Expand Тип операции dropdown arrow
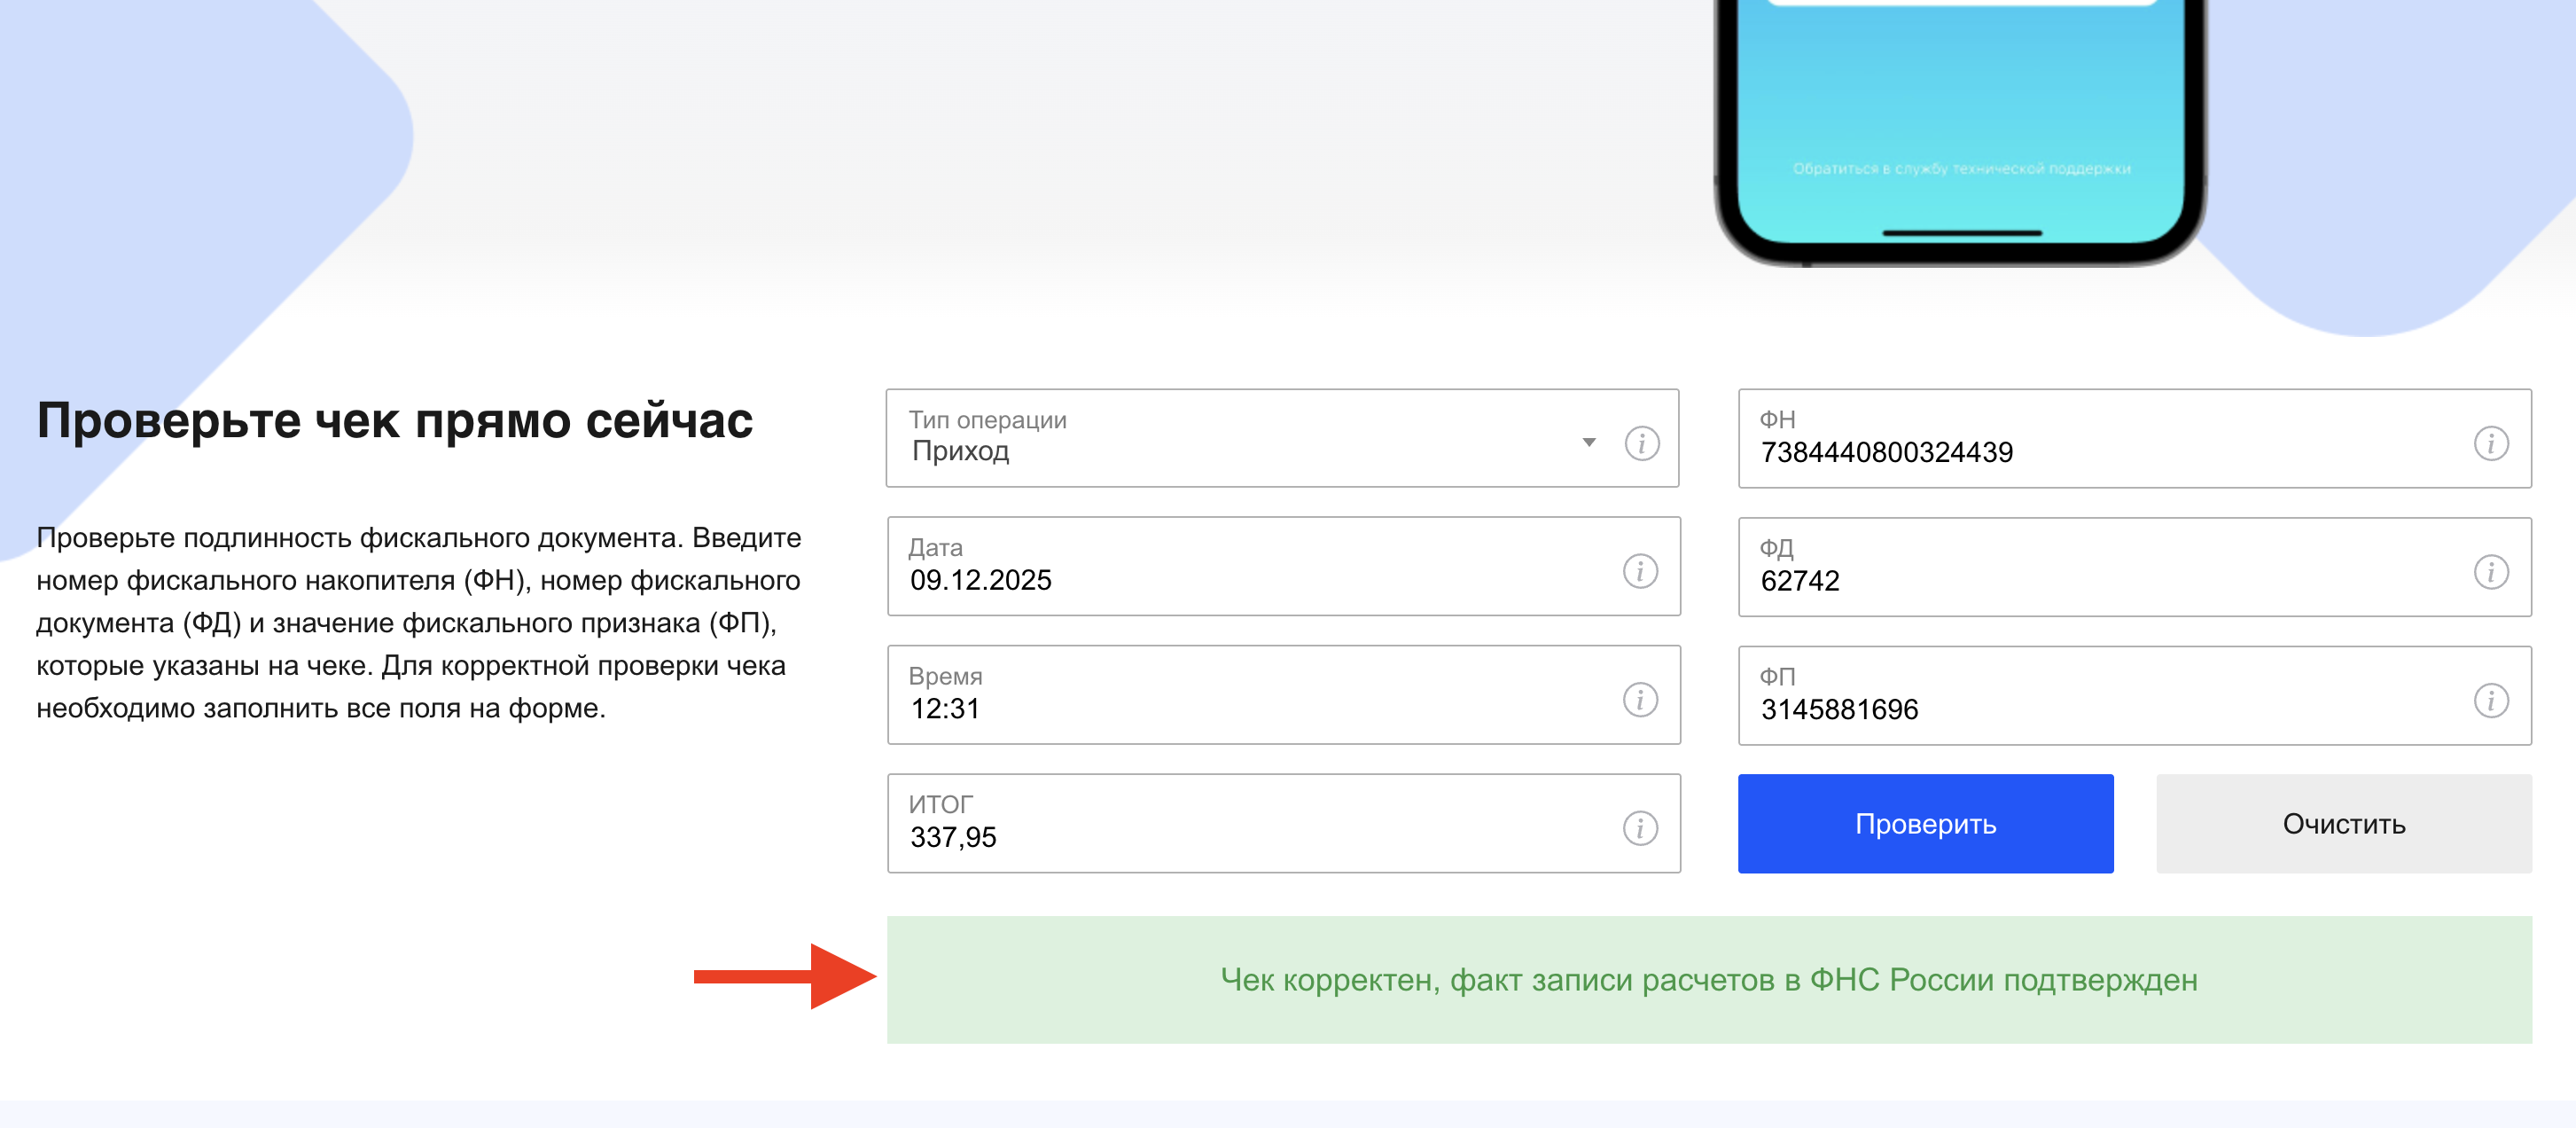The image size is (2576, 1128). click(x=1589, y=442)
